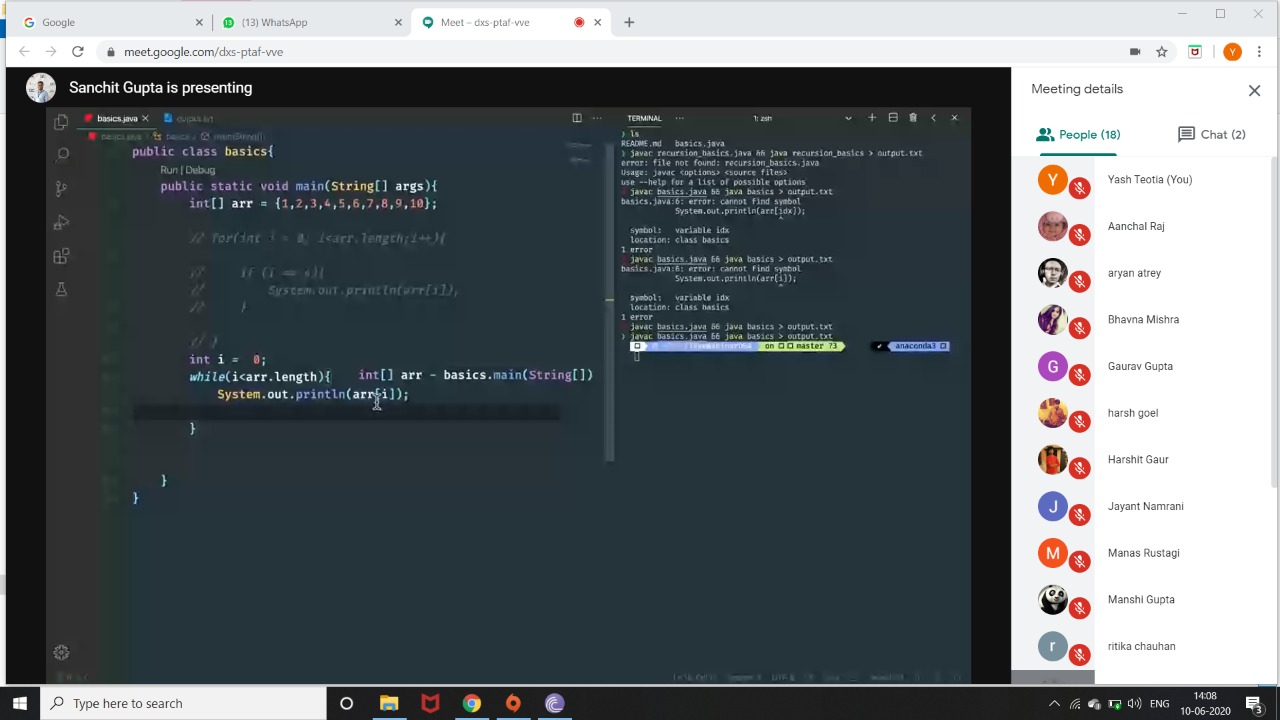Click the Windows Start button
The width and height of the screenshot is (1280, 720).
pos(19,703)
